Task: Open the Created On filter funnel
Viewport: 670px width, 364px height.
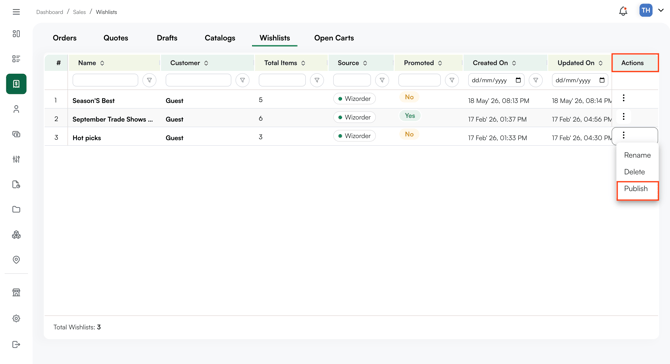Action: pos(535,80)
